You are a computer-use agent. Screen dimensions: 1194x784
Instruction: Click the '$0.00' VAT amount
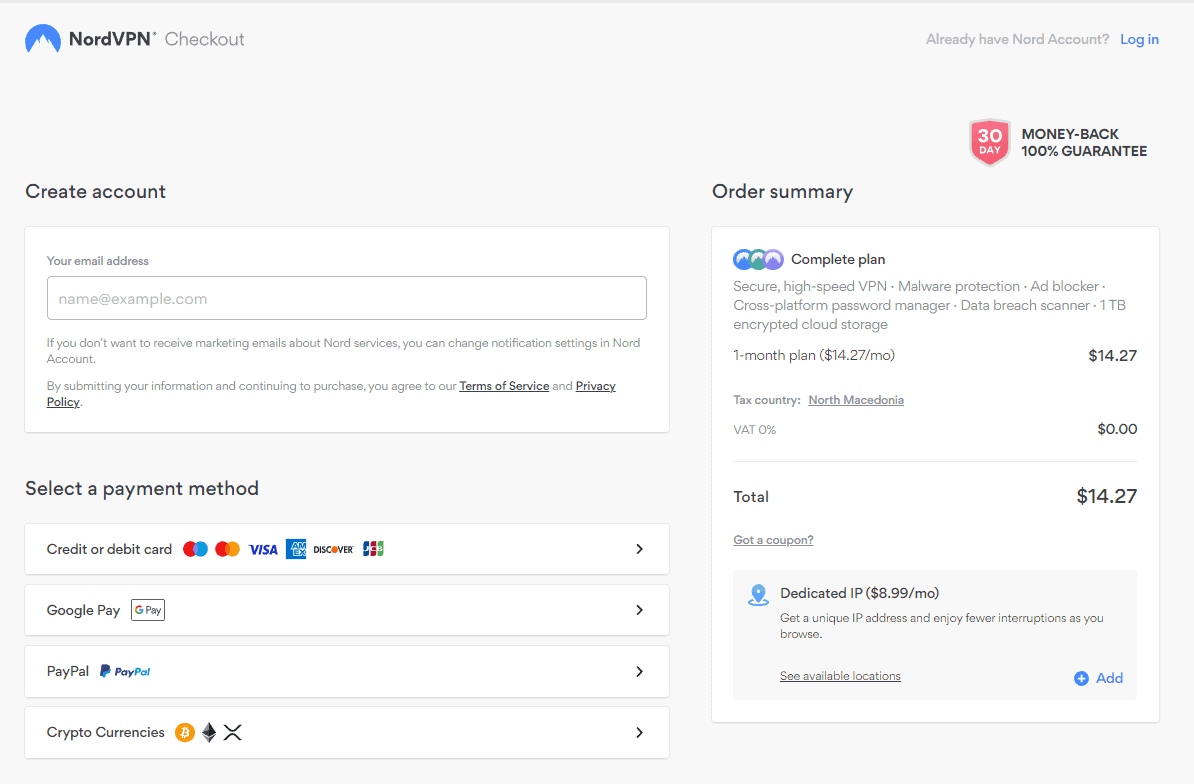click(1117, 429)
